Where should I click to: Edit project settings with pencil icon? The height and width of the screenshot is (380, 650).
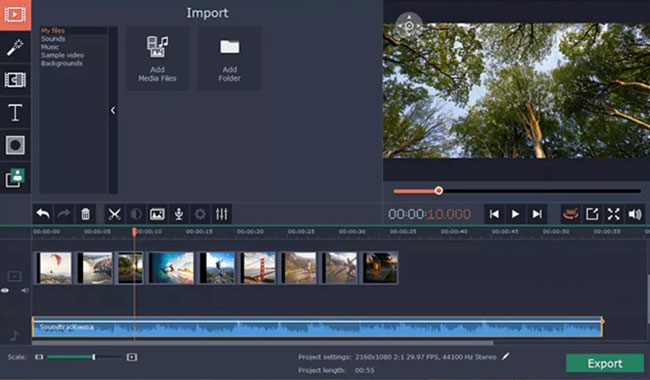[505, 356]
